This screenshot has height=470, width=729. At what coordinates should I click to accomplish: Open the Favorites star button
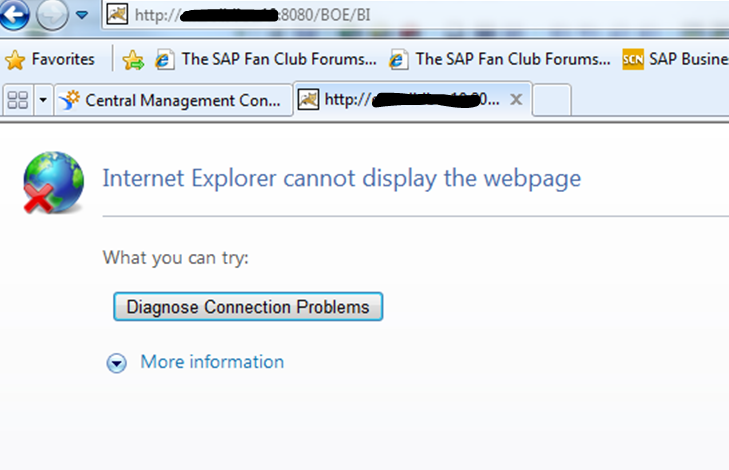[x=49, y=60]
